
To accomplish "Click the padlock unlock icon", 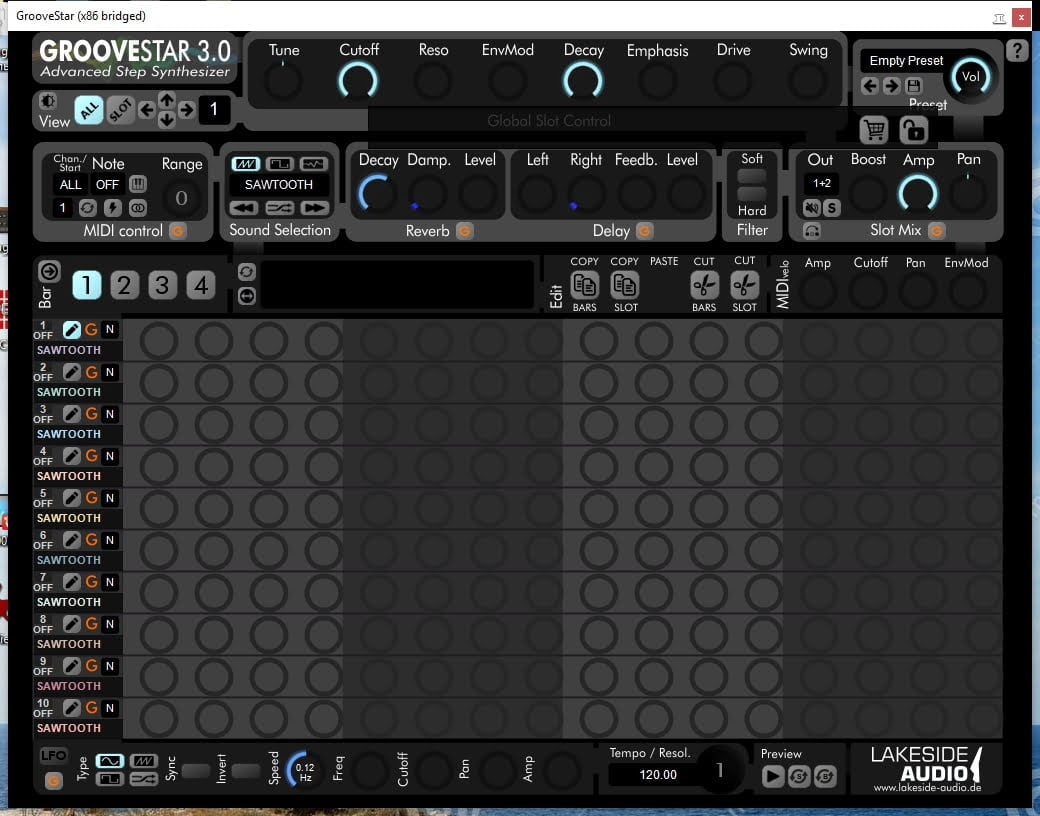I will [912, 129].
